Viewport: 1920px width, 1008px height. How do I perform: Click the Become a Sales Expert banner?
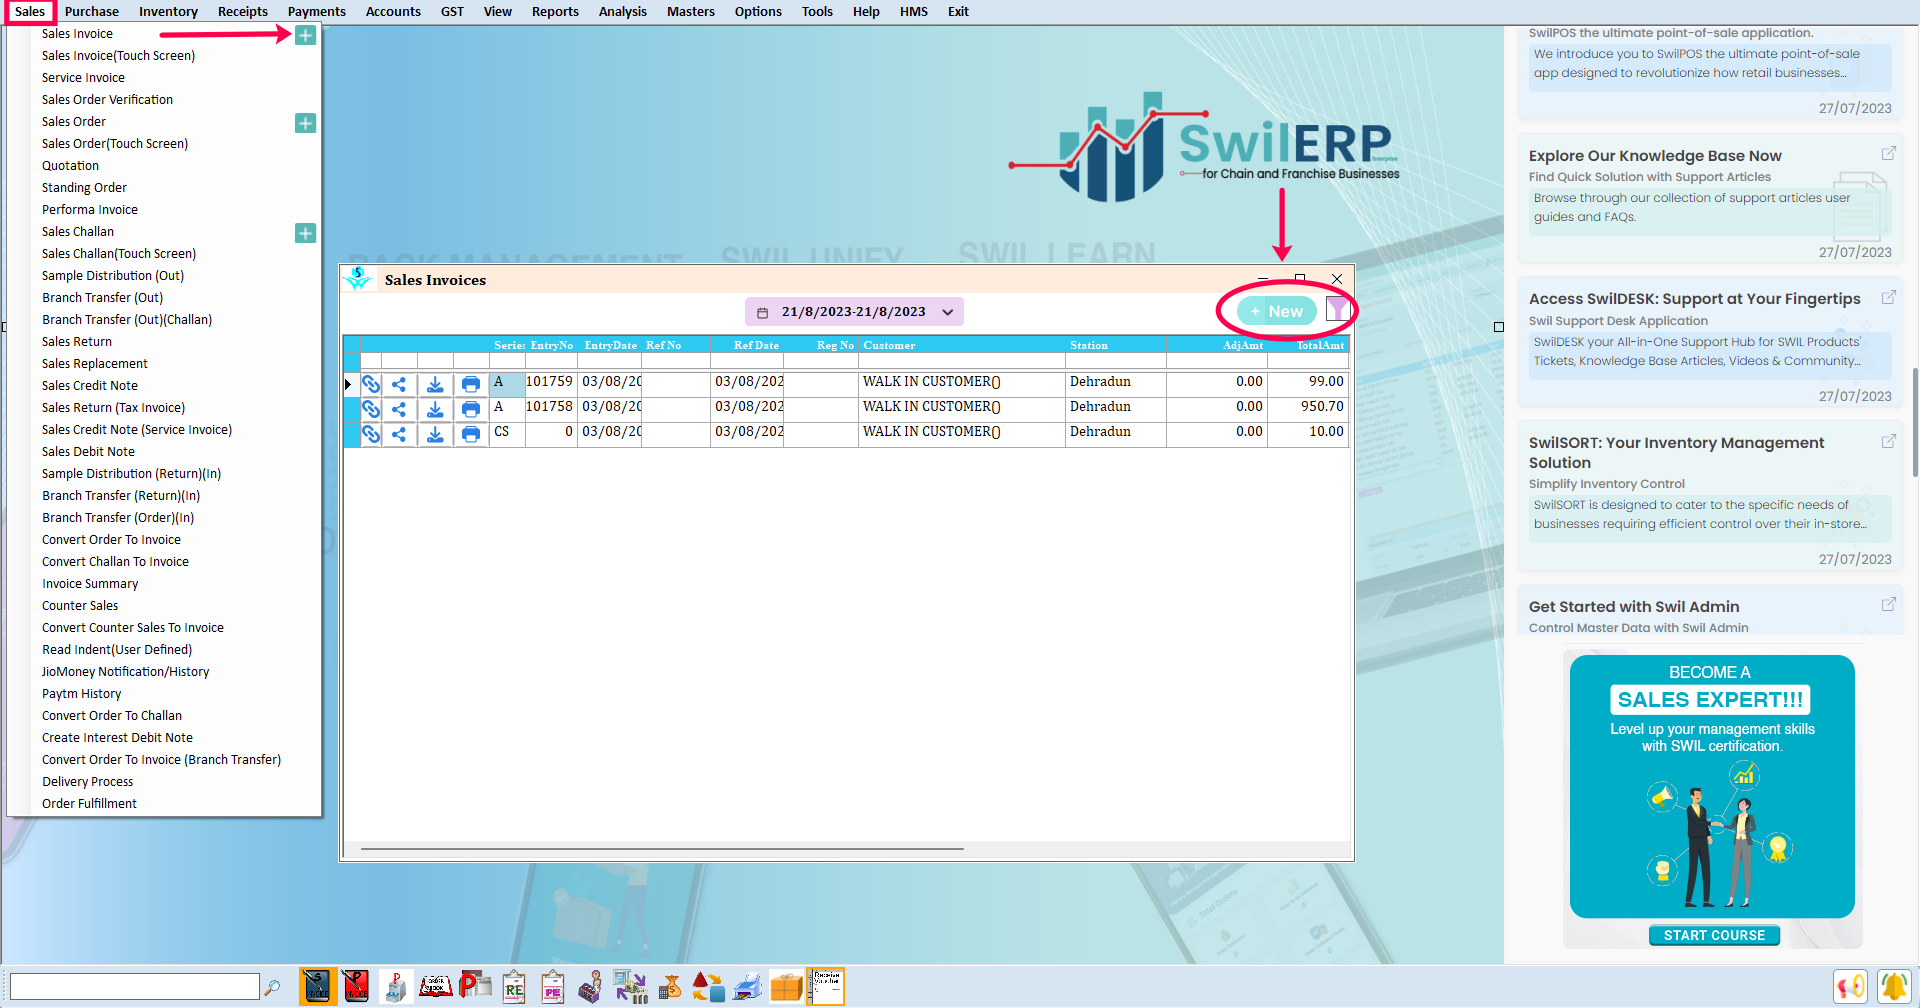pyautogui.click(x=1712, y=786)
